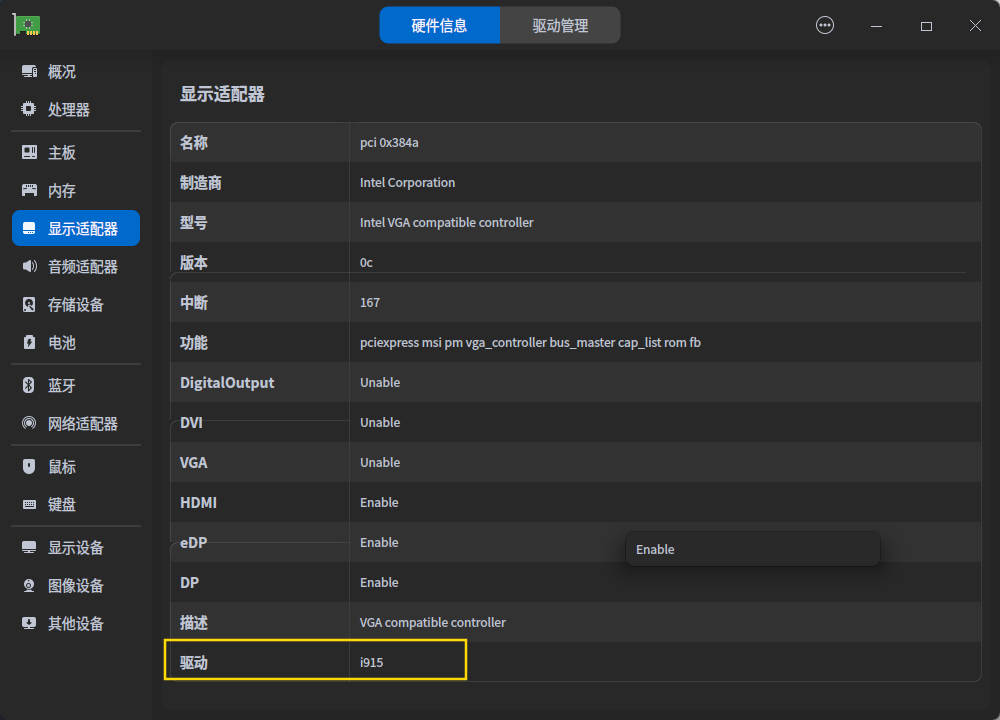Click the 中断 value '167'
1000x720 pixels.
[x=370, y=302]
